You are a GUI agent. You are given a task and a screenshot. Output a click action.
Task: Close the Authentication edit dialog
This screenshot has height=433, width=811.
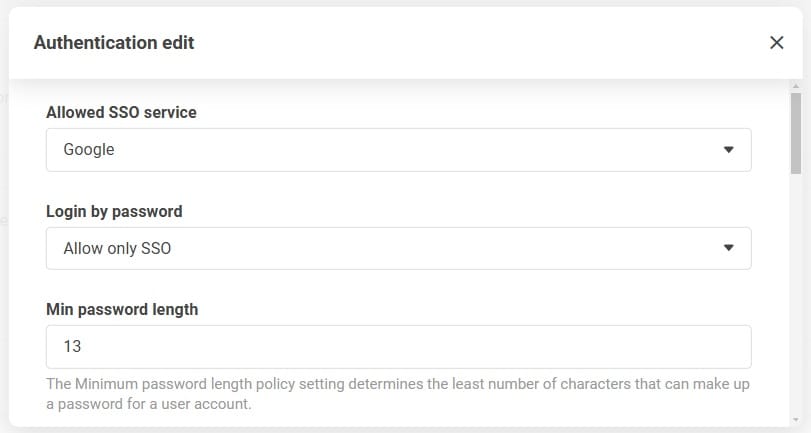point(776,42)
